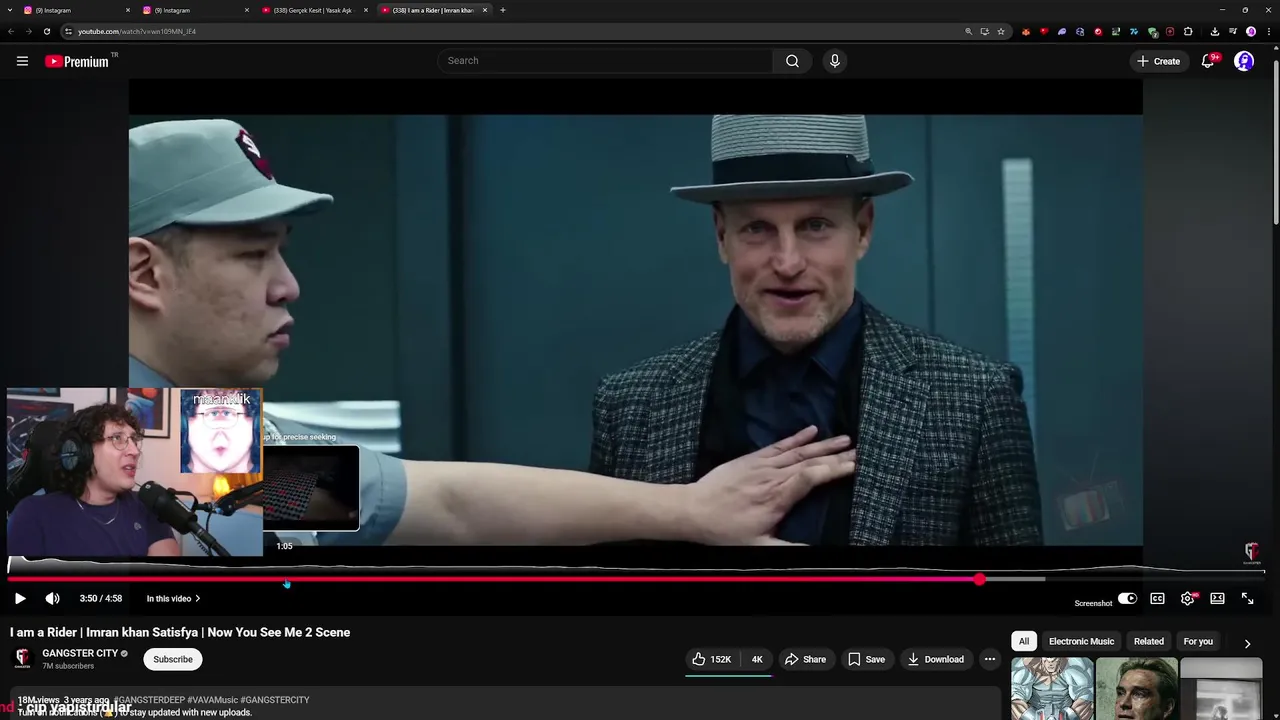
Task: Click the search magnifier button
Action: [792, 61]
